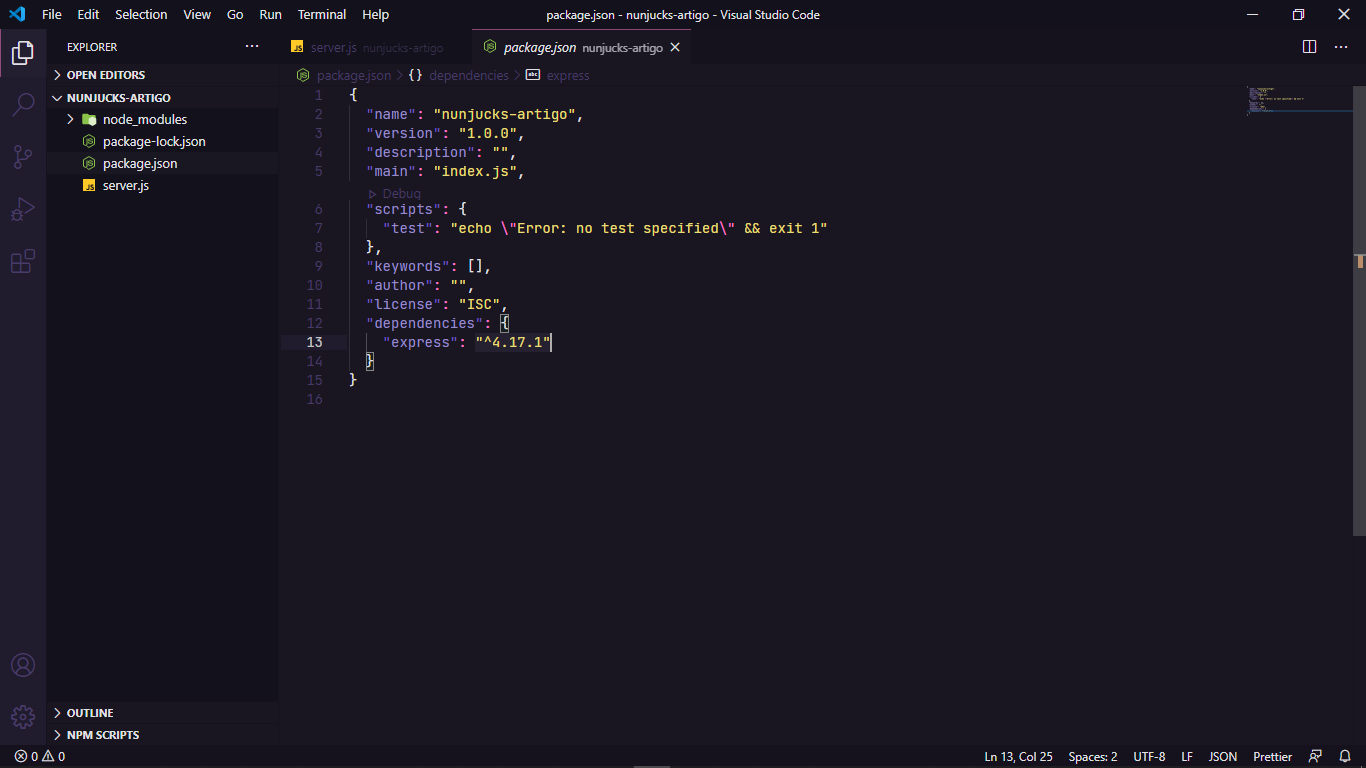The width and height of the screenshot is (1366, 768).
Task: Open the Terminal menu
Action: click(x=322, y=14)
